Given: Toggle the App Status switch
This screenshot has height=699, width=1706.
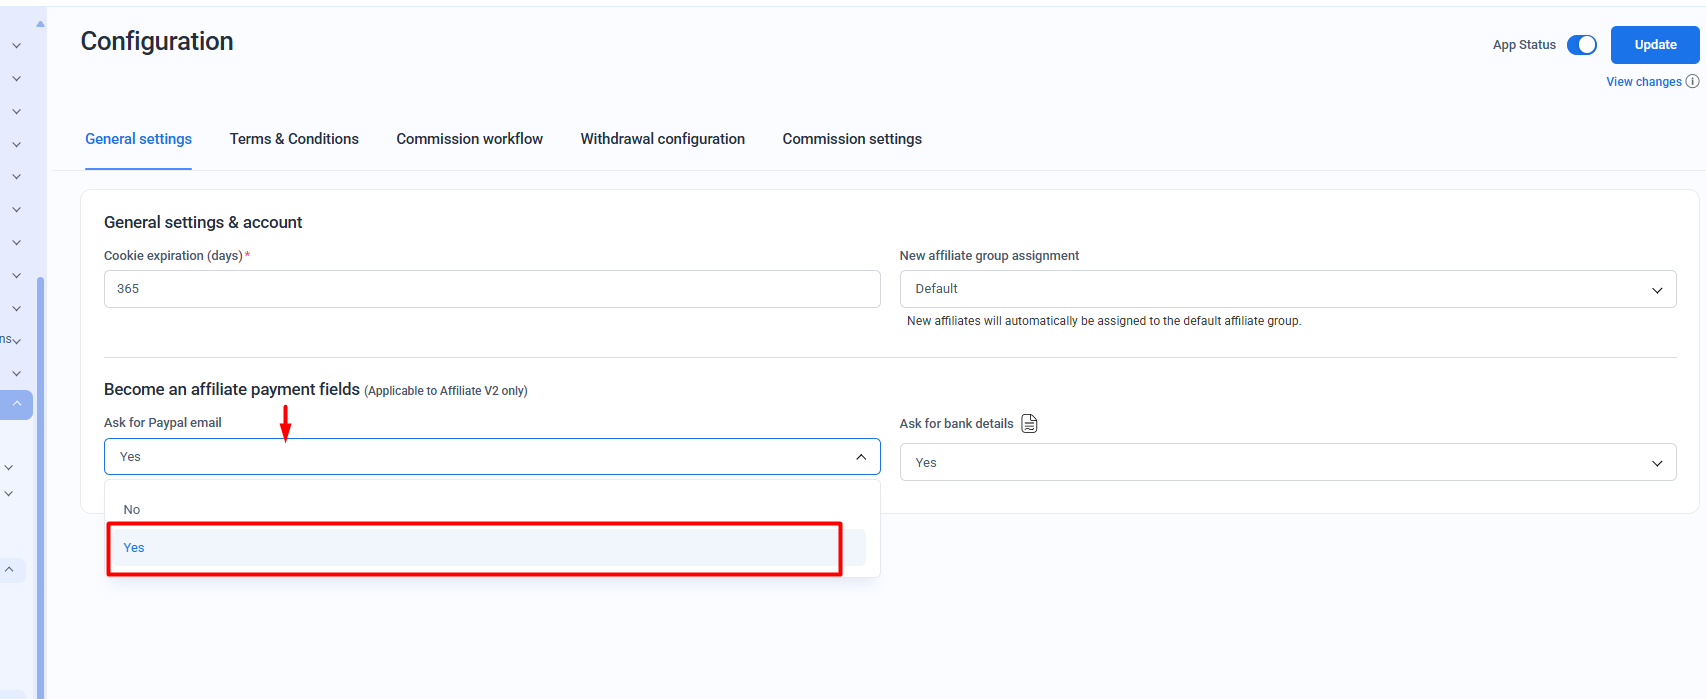Looking at the screenshot, I should 1581,45.
